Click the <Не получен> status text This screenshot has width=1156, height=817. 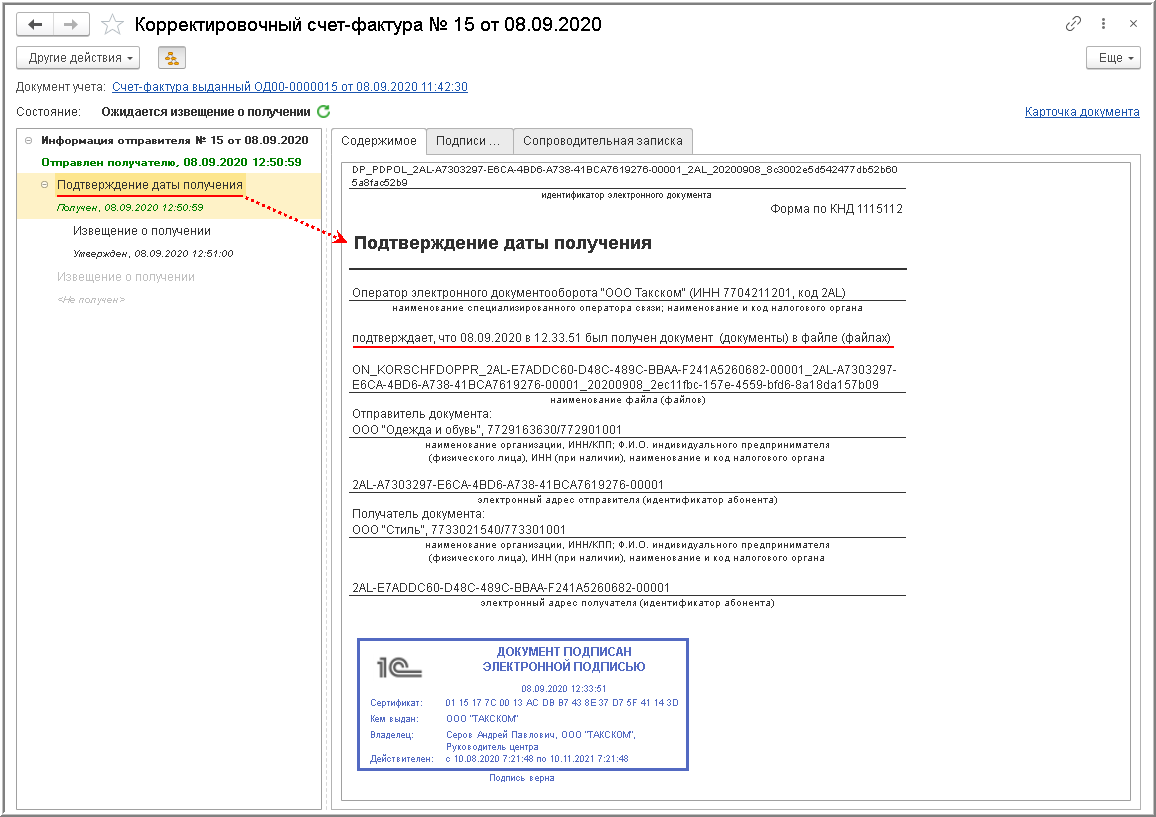click(91, 299)
